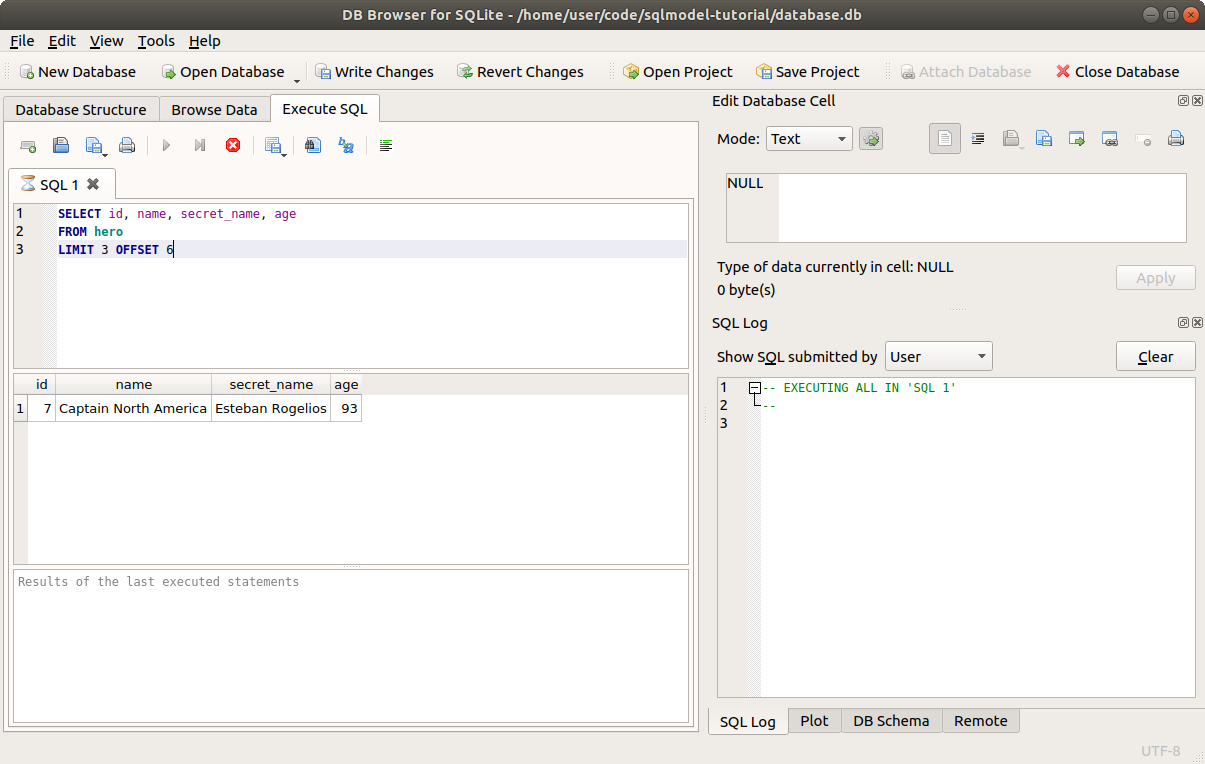The width and height of the screenshot is (1205, 764).
Task: Print the database cell contents
Action: (x=1175, y=138)
